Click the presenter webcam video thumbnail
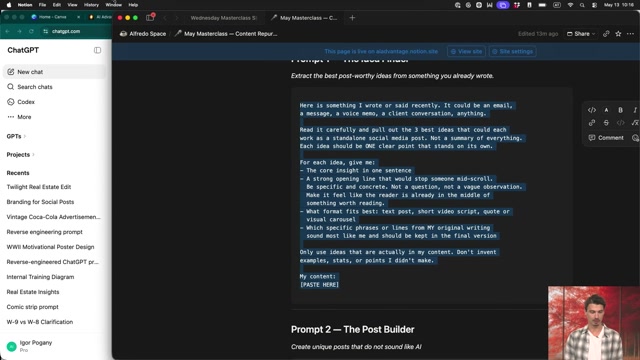This screenshot has height=360, width=640. tap(594, 323)
